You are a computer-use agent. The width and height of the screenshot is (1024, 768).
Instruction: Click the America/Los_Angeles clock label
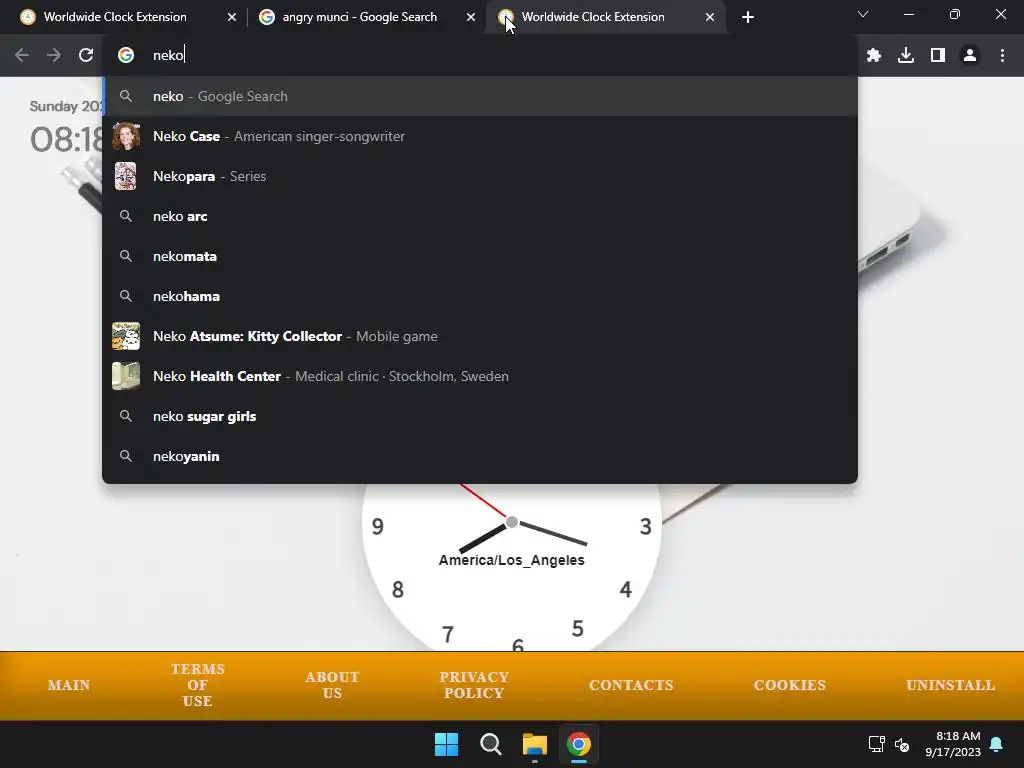click(511, 560)
